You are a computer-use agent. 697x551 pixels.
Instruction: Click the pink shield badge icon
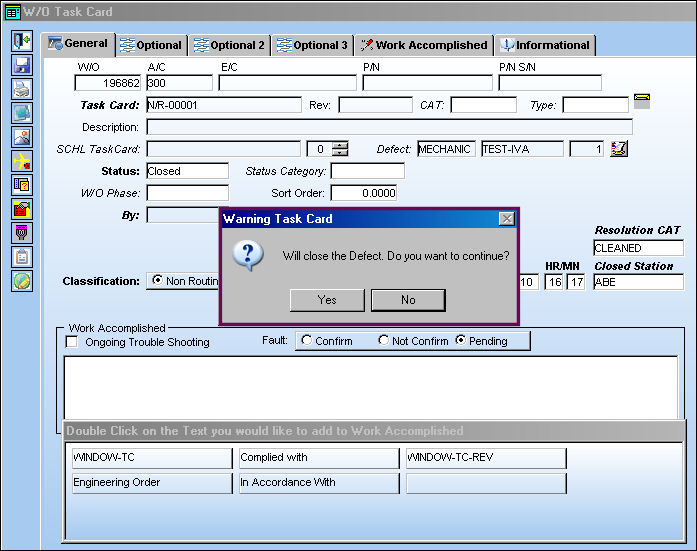(x=22, y=233)
